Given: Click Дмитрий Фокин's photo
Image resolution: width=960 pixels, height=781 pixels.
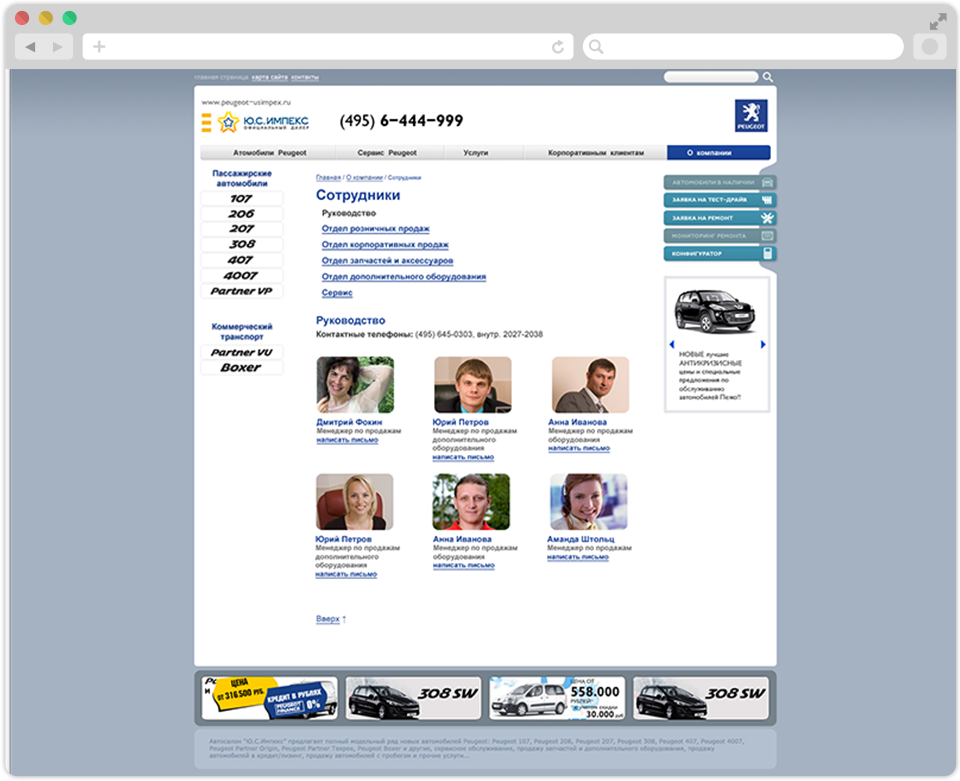Looking at the screenshot, I should (x=355, y=385).
